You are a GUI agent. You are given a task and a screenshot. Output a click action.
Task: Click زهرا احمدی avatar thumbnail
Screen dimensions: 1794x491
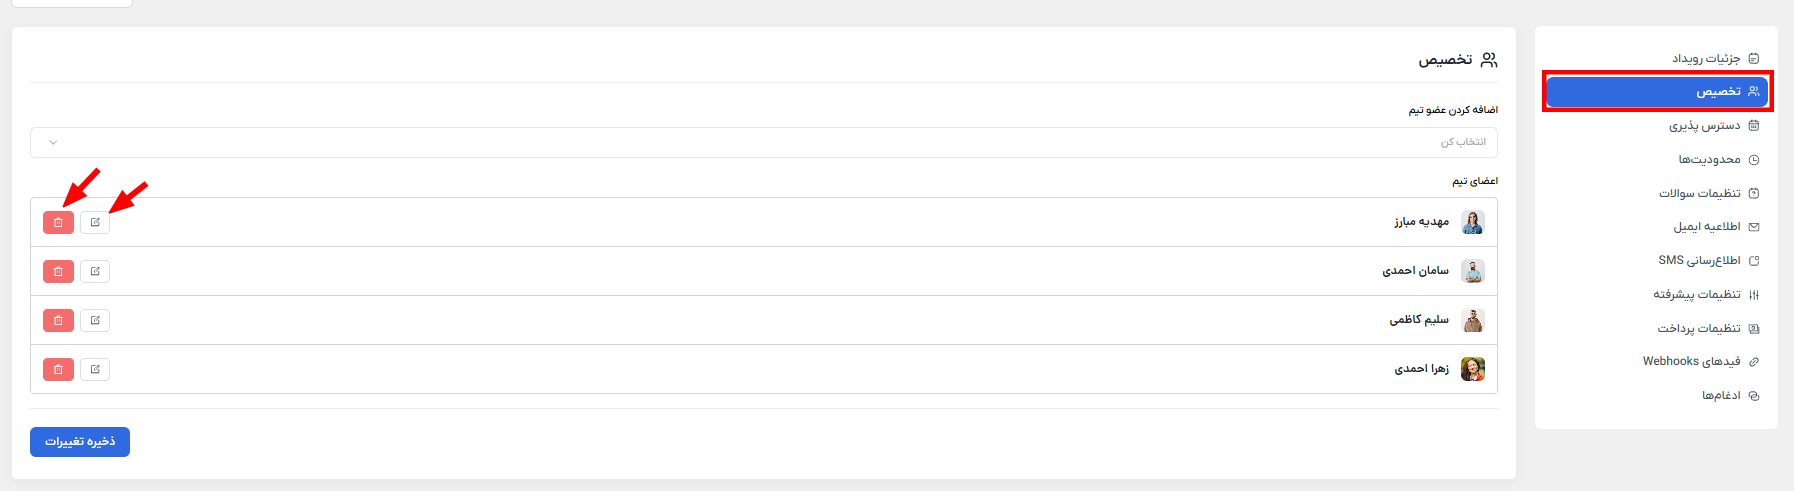click(1473, 369)
